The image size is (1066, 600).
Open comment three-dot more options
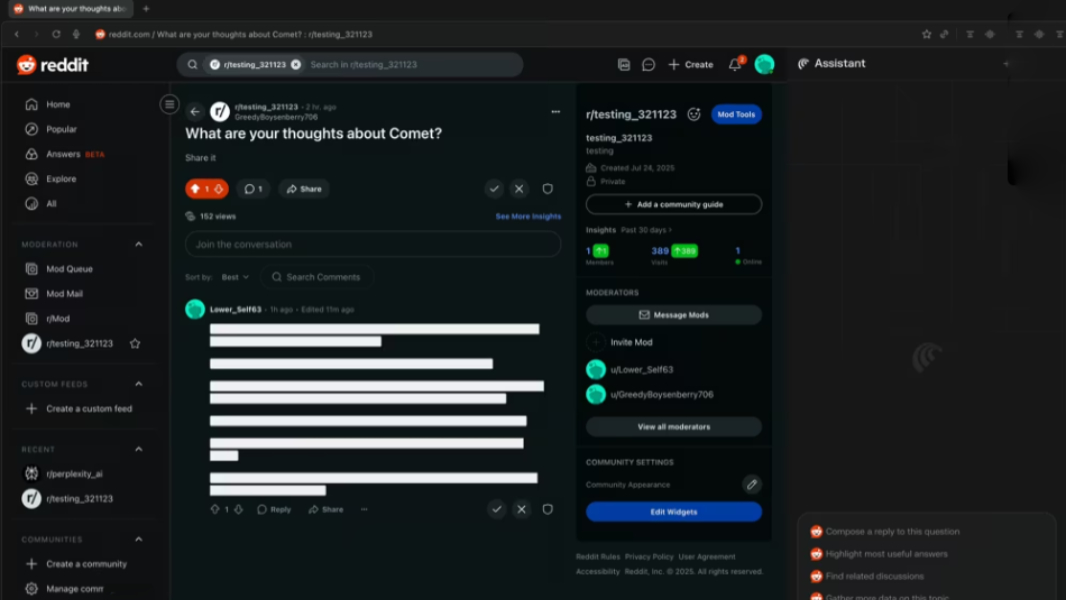pyautogui.click(x=364, y=509)
